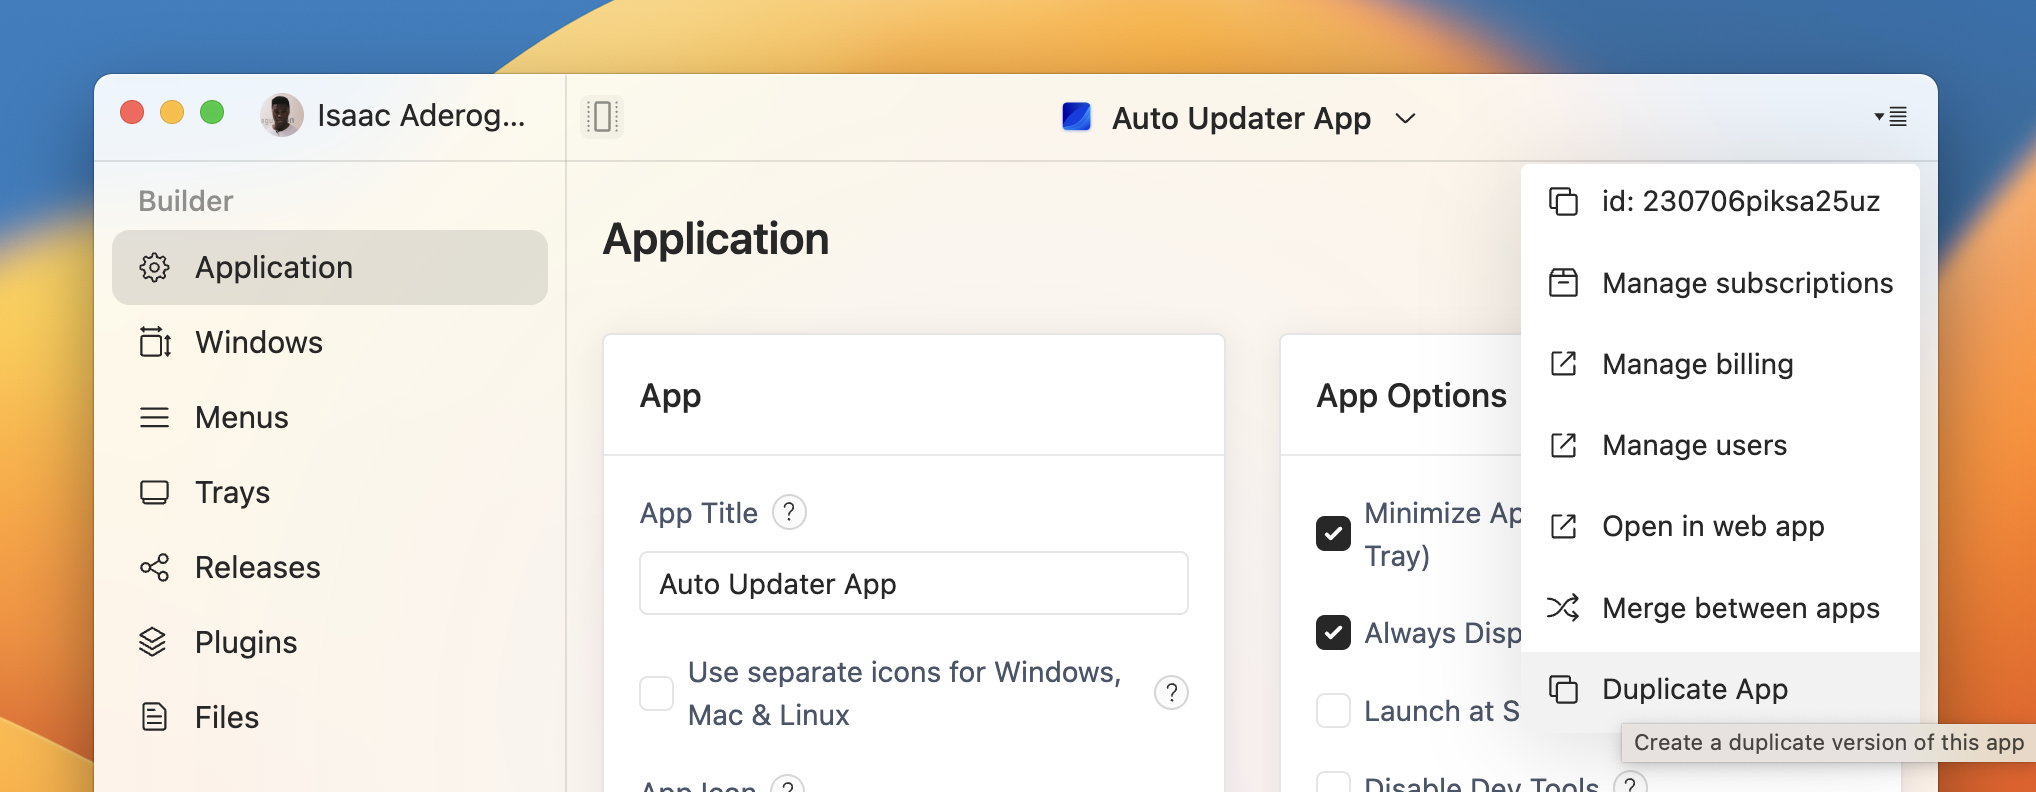Click the copy icon beside the app id
This screenshot has width=2036, height=792.
(x=1563, y=201)
